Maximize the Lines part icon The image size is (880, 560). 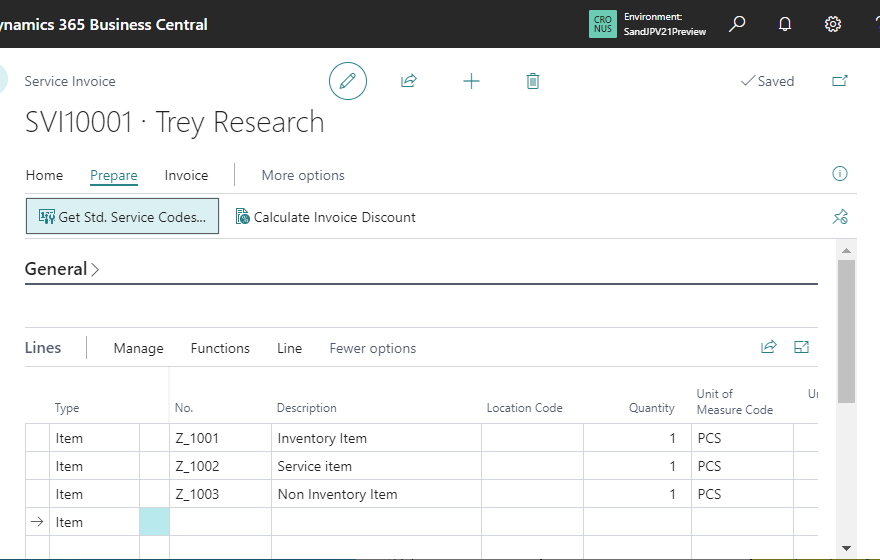tap(801, 347)
